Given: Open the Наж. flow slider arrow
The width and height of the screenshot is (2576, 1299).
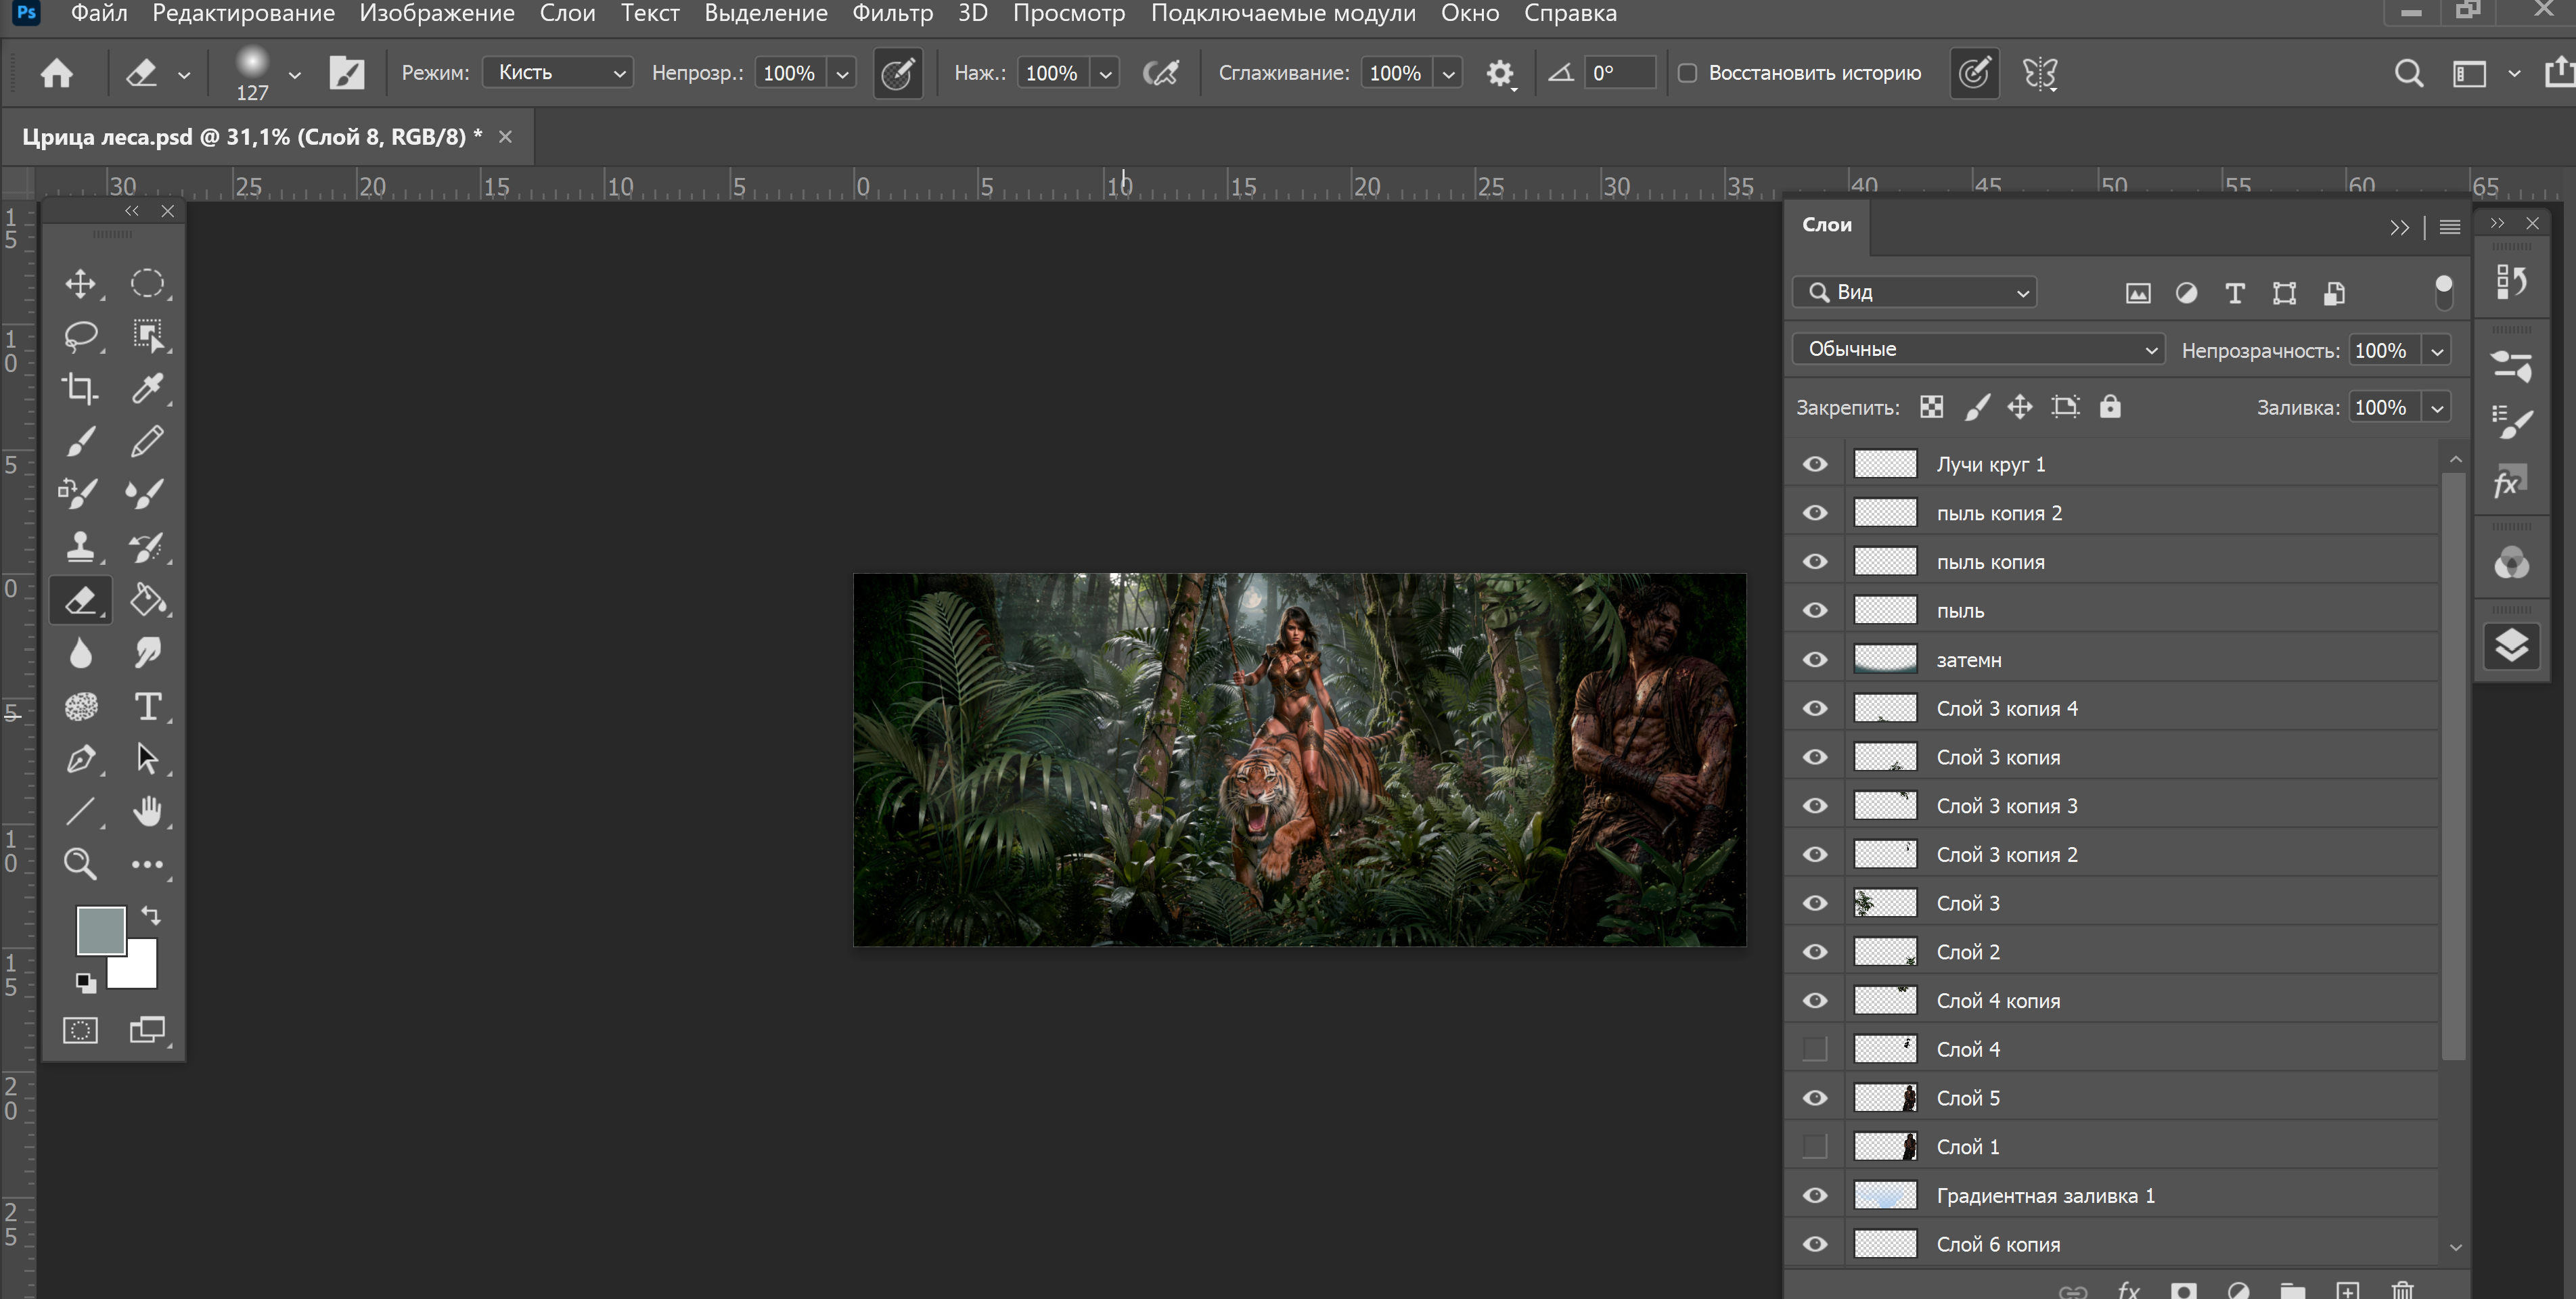Looking at the screenshot, I should [x=1105, y=73].
